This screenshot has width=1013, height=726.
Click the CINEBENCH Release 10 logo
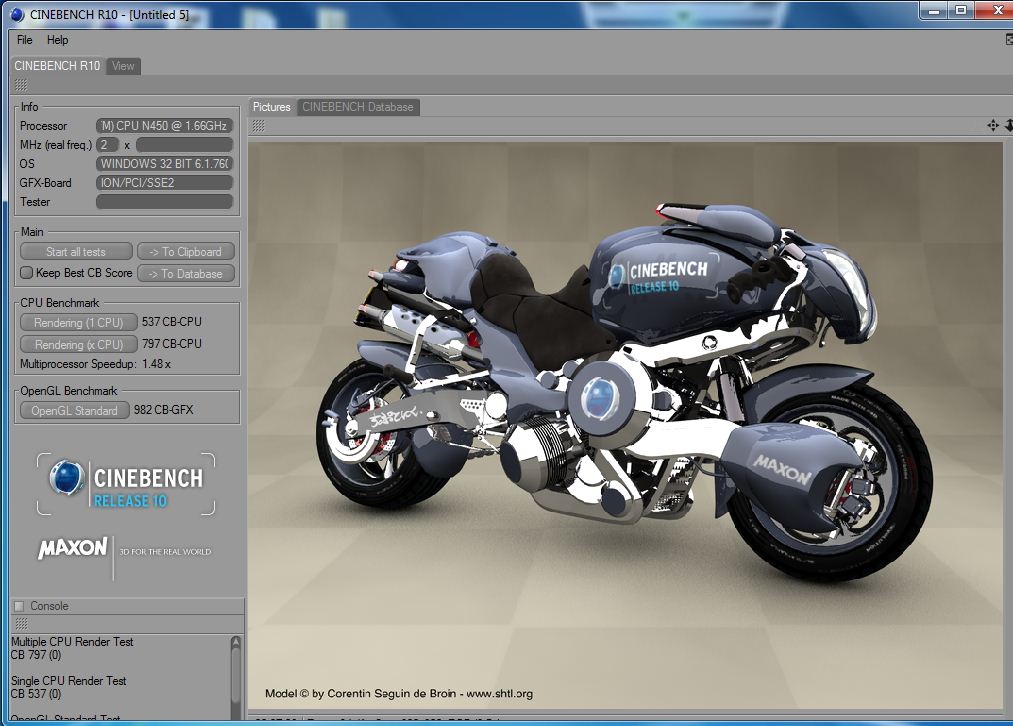126,484
